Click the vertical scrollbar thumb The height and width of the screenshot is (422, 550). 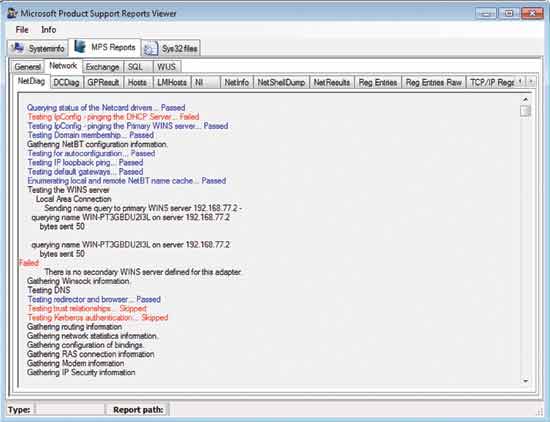tap(525, 110)
